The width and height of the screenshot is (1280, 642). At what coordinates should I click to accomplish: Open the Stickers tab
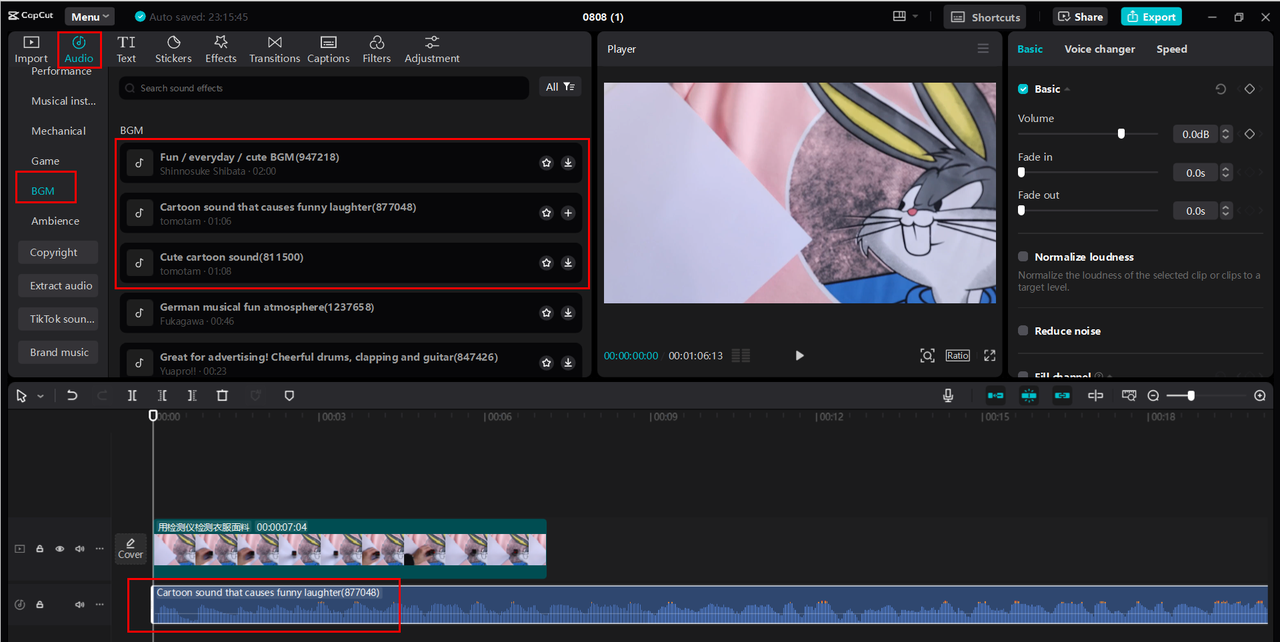click(x=173, y=49)
